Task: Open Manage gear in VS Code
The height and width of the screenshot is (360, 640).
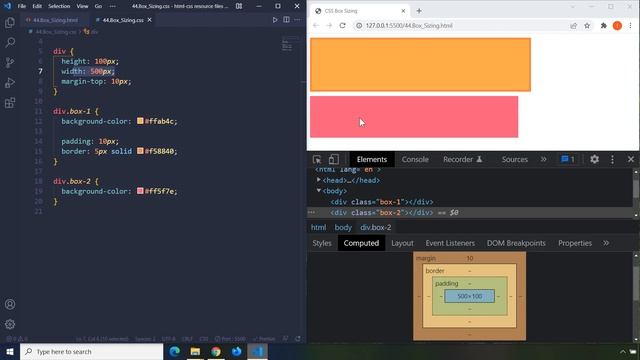Action: tap(10, 324)
